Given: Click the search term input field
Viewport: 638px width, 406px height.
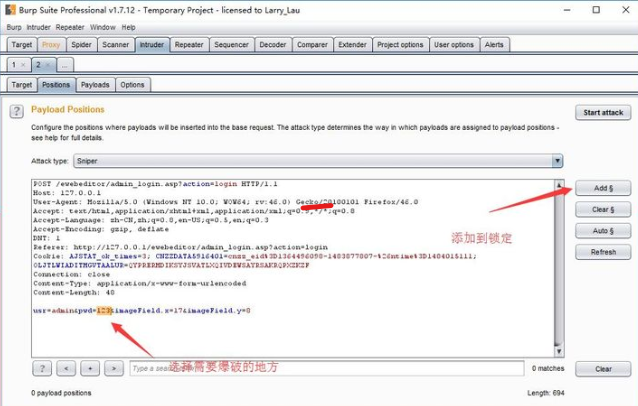Looking at the screenshot, I should point(327,368).
